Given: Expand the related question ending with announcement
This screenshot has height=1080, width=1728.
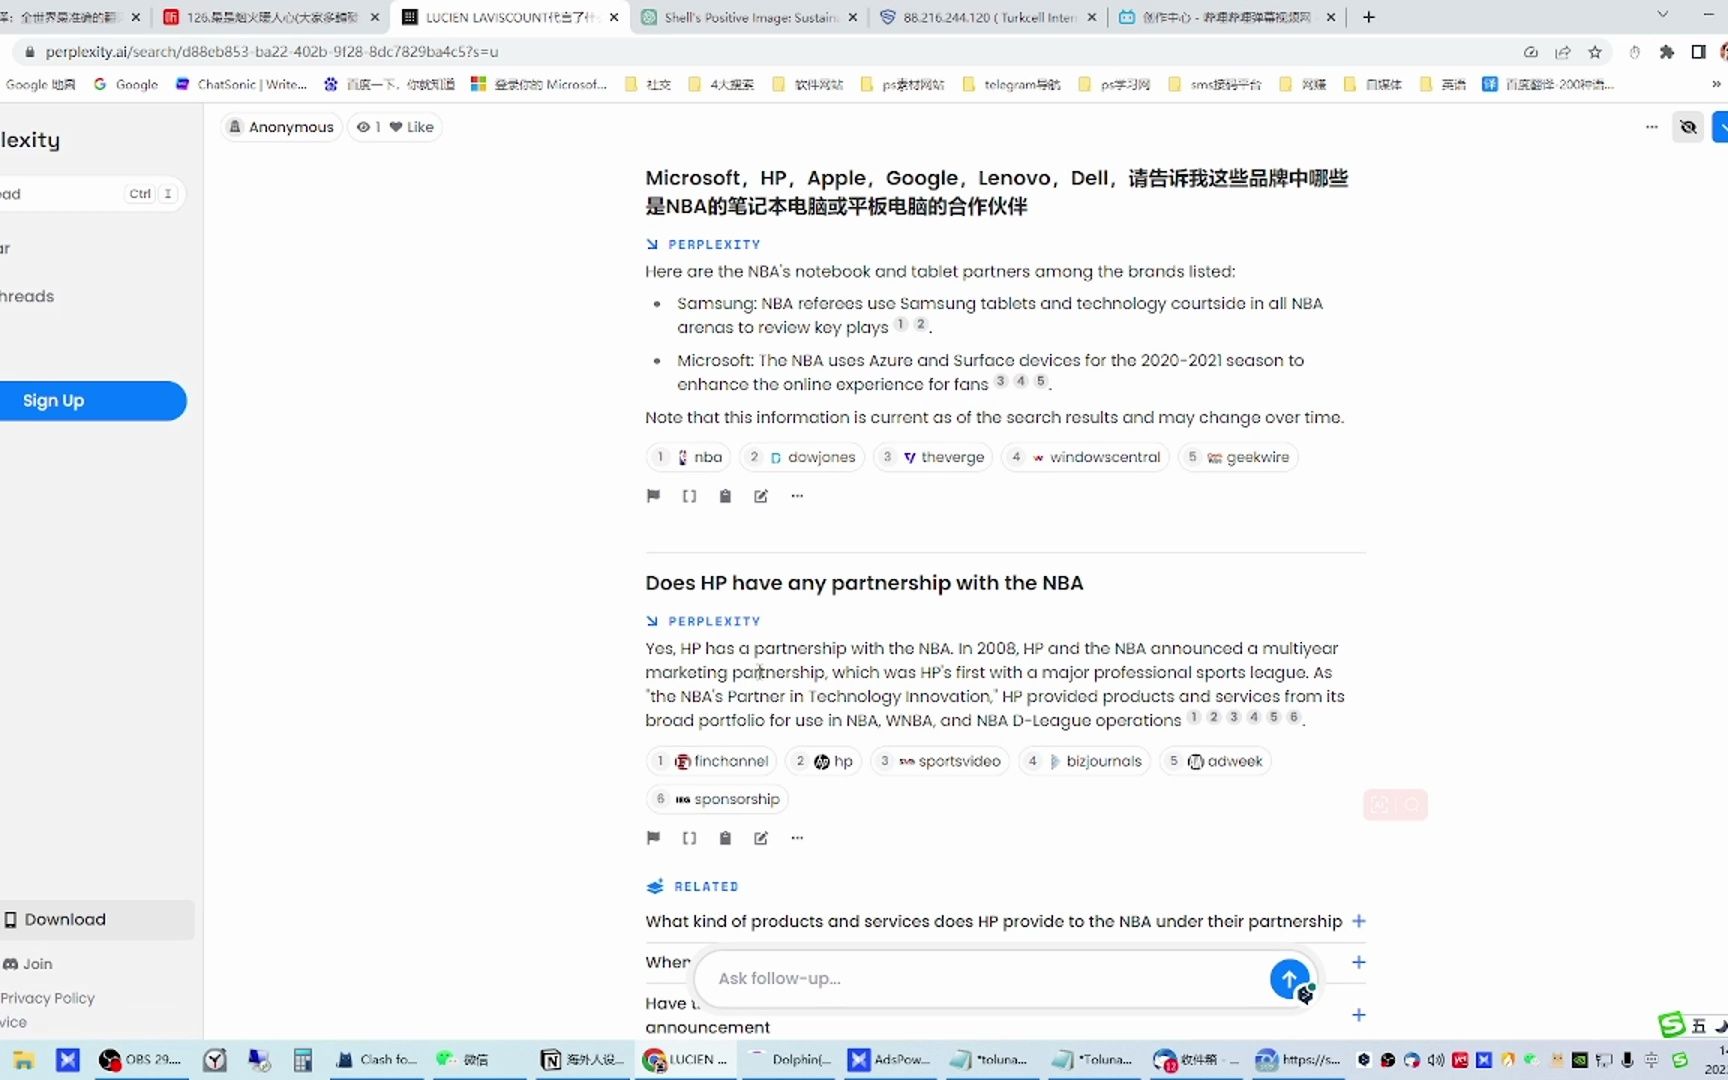Looking at the screenshot, I should [x=1359, y=1015].
